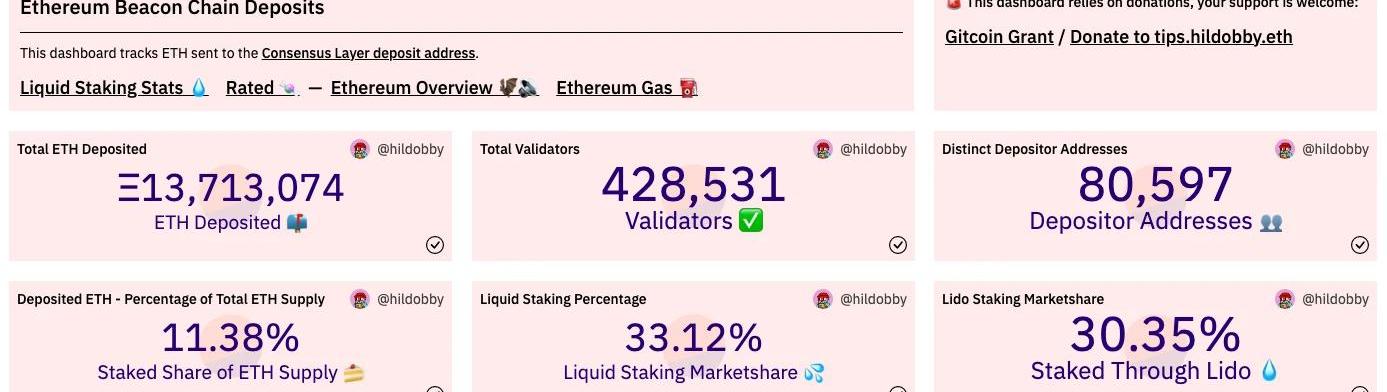Click checkmark icon on Total ETH Deposited card
1387x392 pixels.
(x=435, y=245)
